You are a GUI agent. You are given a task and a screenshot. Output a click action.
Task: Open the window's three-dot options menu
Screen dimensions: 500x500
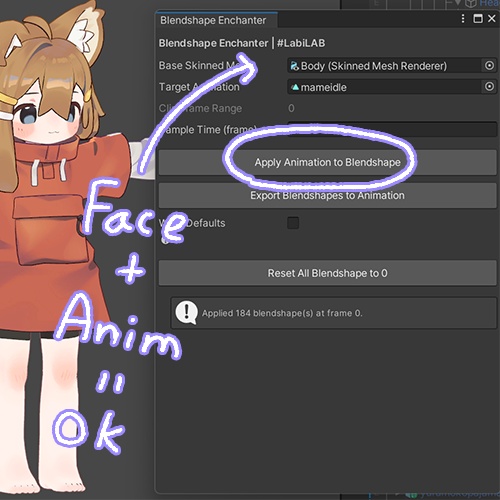[x=463, y=19]
